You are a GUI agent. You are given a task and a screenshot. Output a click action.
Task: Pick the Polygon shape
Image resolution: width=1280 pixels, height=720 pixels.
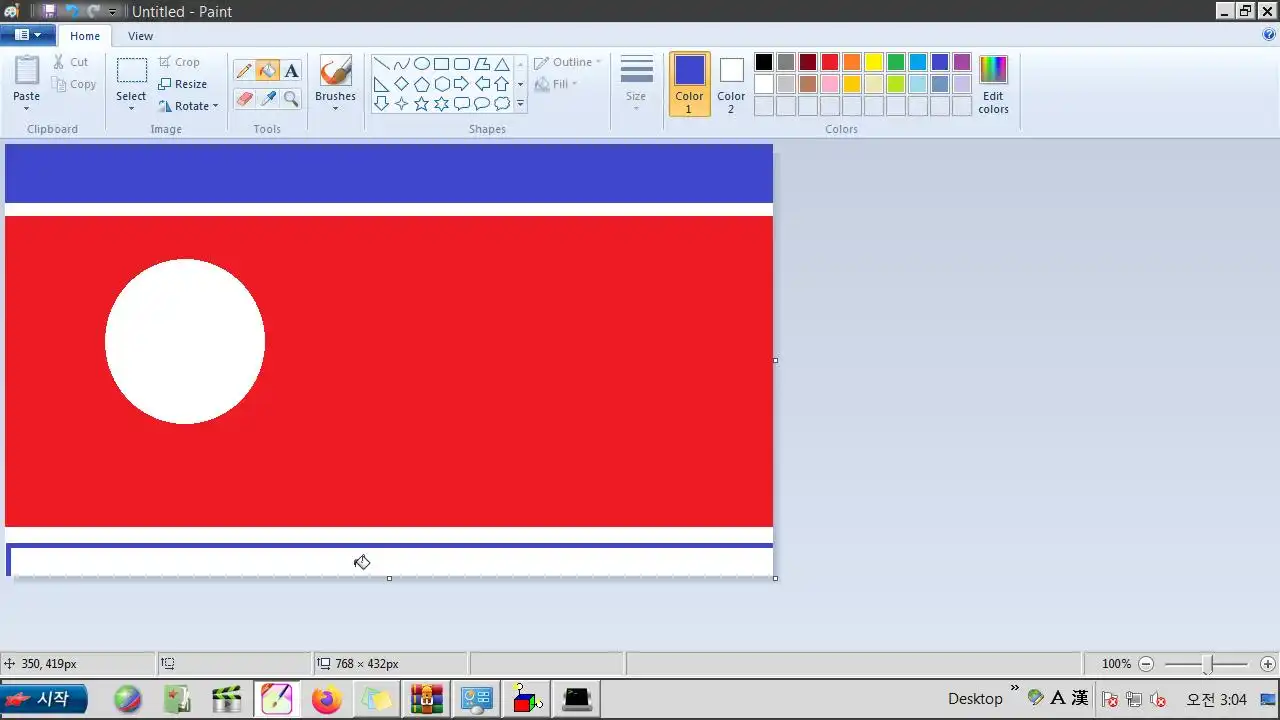[481, 64]
